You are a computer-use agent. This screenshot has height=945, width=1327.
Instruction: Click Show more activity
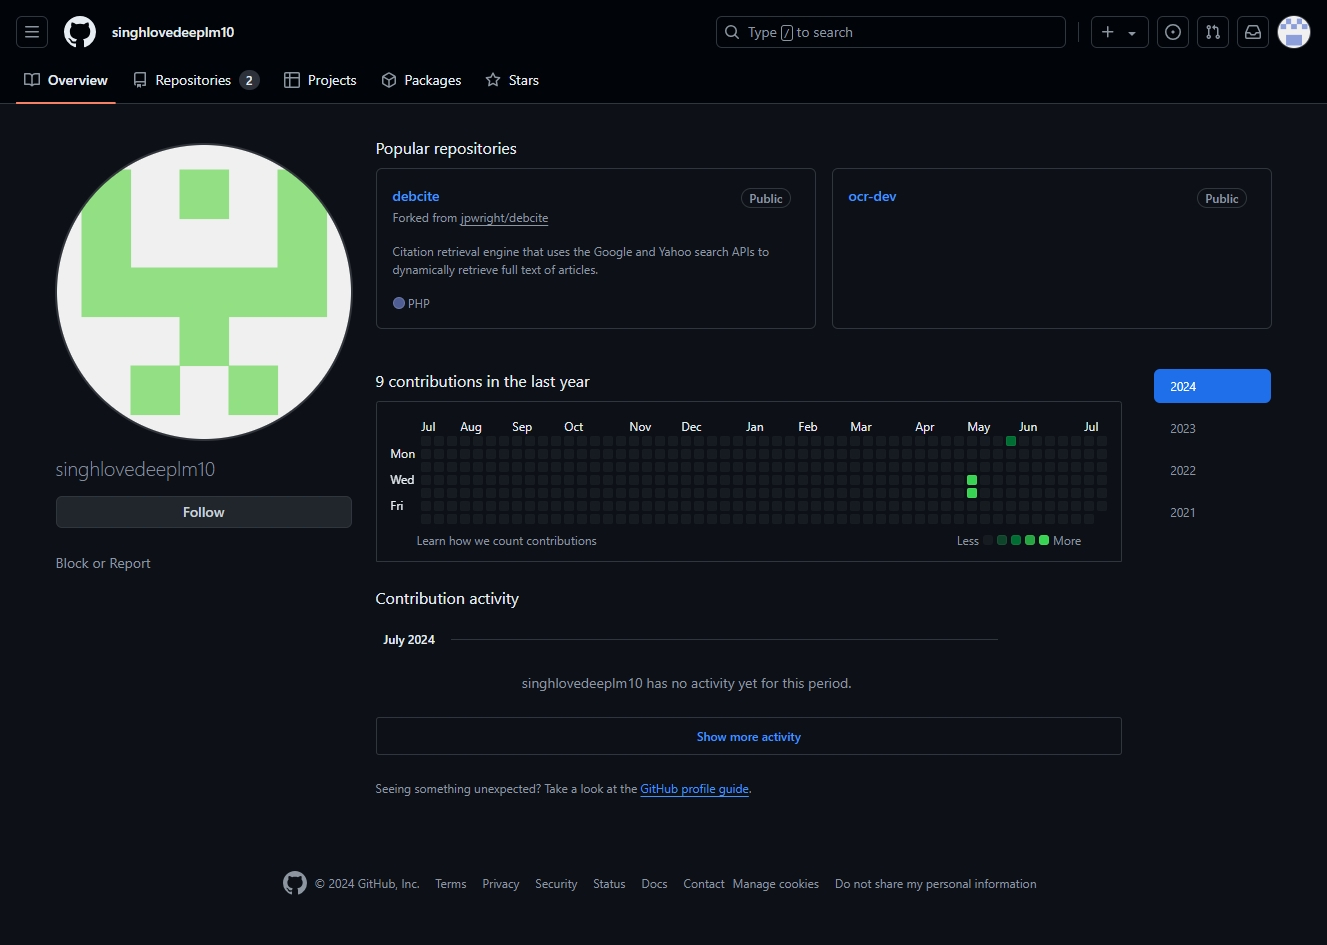point(749,736)
